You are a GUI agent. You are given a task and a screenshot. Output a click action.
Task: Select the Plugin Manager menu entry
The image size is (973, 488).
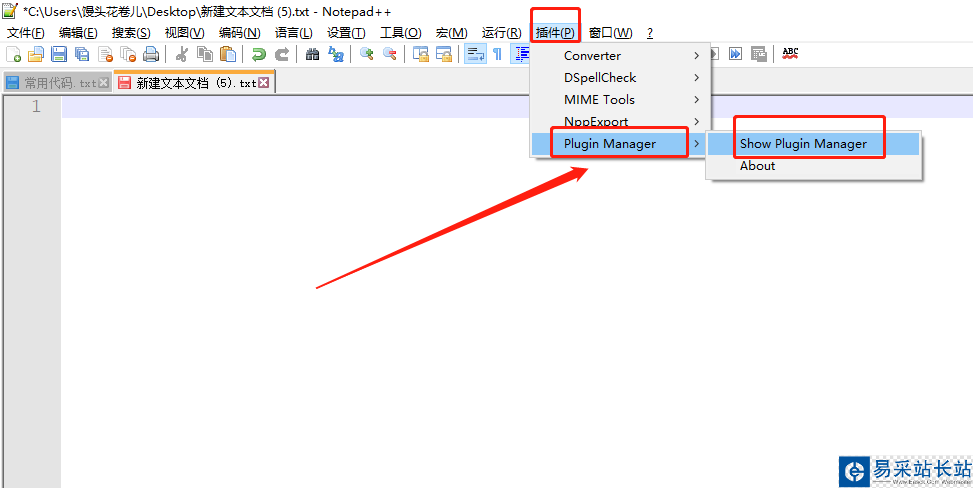tap(621, 143)
